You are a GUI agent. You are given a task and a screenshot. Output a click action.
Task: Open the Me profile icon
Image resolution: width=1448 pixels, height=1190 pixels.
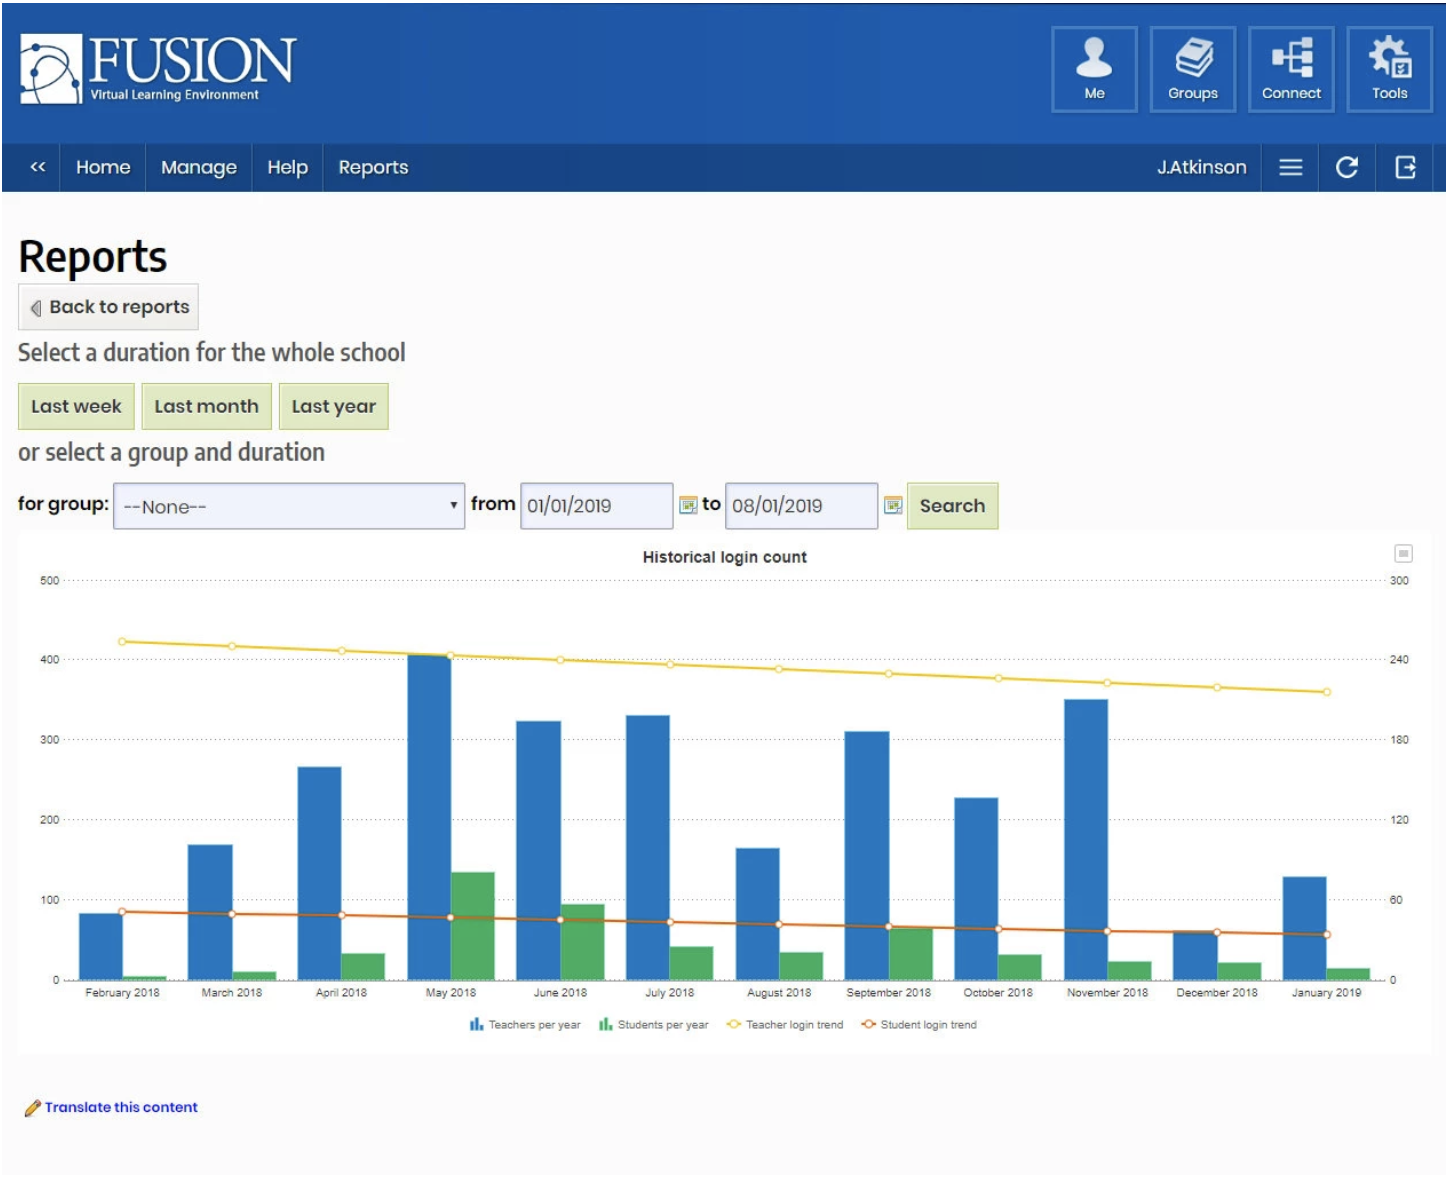(1093, 69)
